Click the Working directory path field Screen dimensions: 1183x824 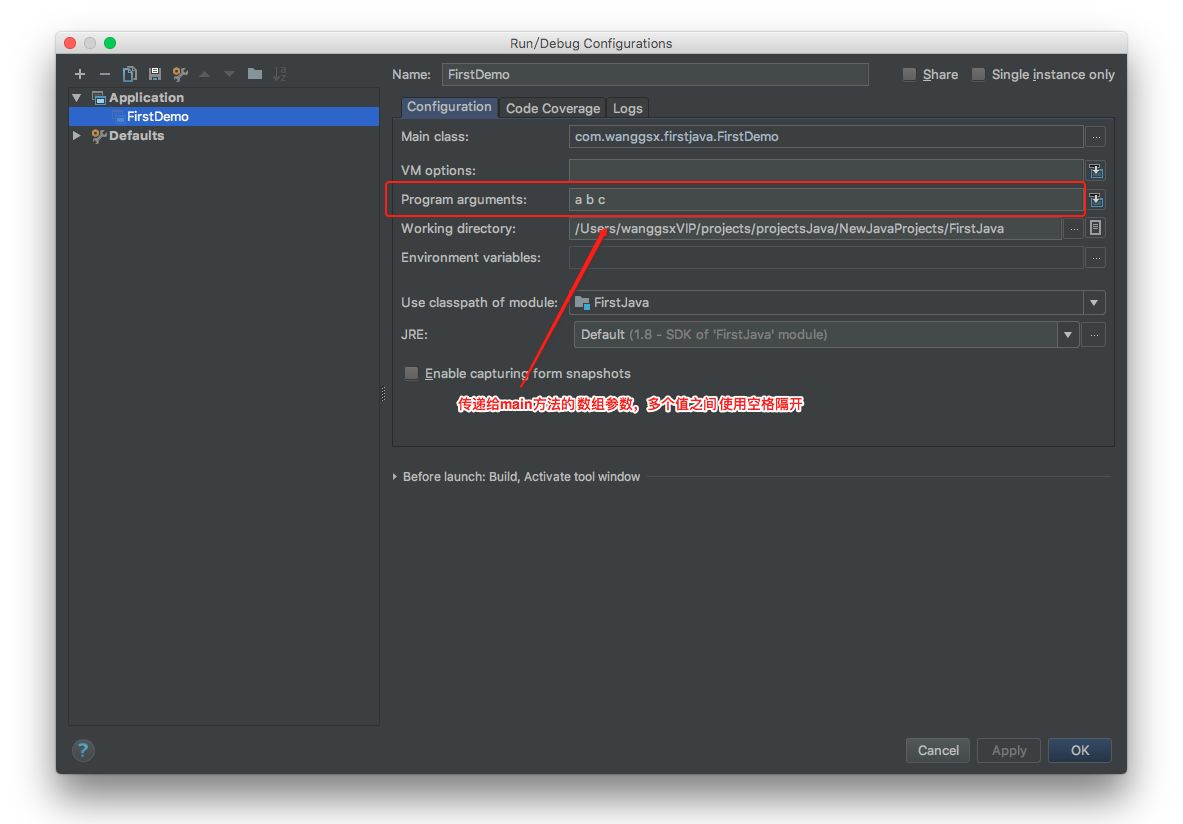click(x=815, y=229)
